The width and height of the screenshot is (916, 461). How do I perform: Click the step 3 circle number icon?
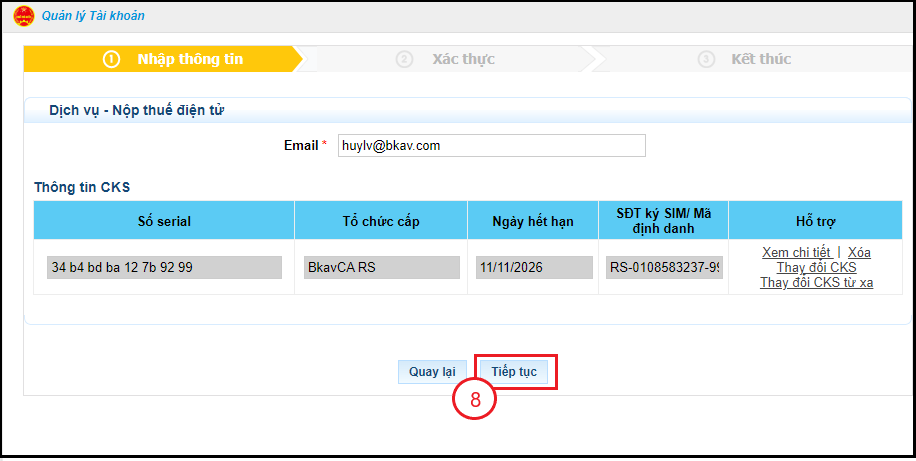pyautogui.click(x=707, y=59)
